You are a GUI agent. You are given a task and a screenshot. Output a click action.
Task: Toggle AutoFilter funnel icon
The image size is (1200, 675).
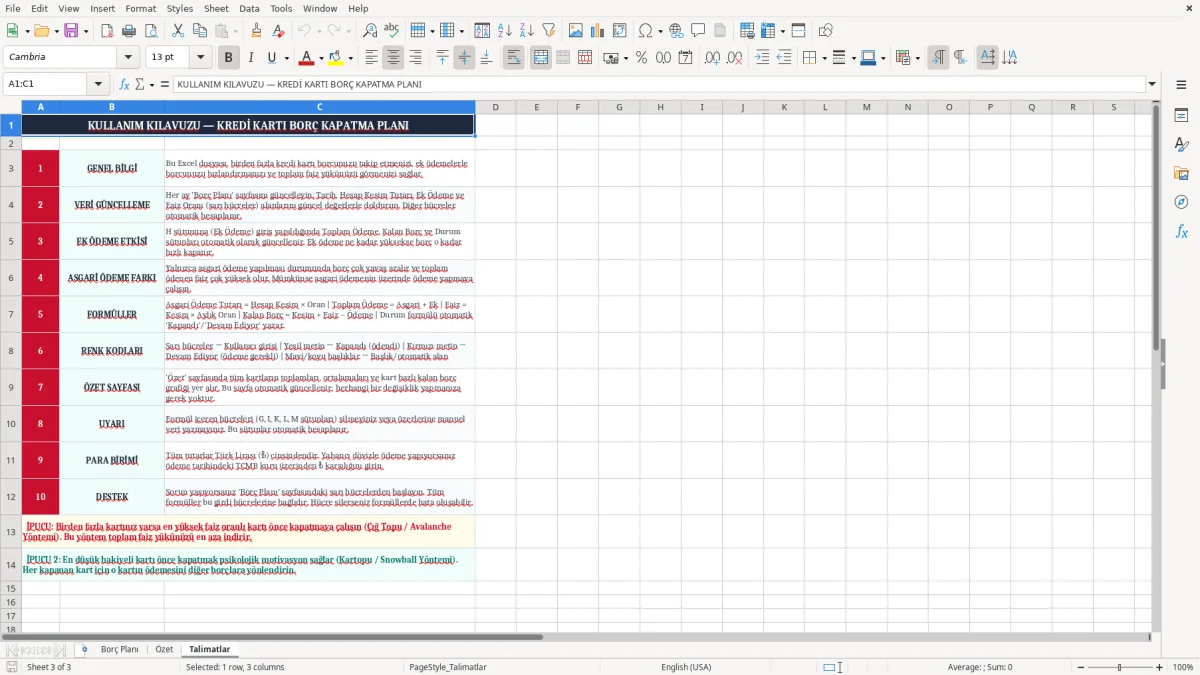coord(549,31)
